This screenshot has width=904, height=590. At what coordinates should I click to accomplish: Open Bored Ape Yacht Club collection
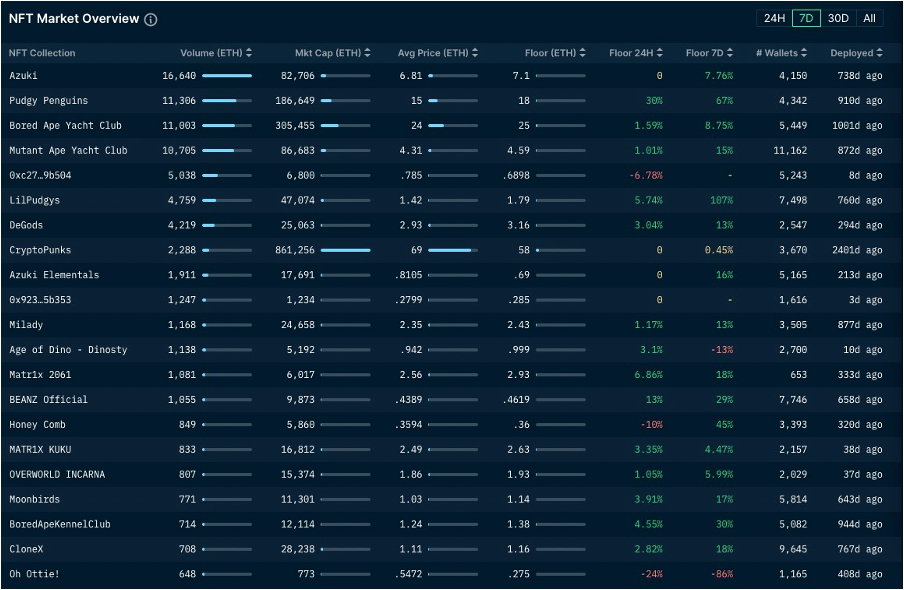coord(65,125)
